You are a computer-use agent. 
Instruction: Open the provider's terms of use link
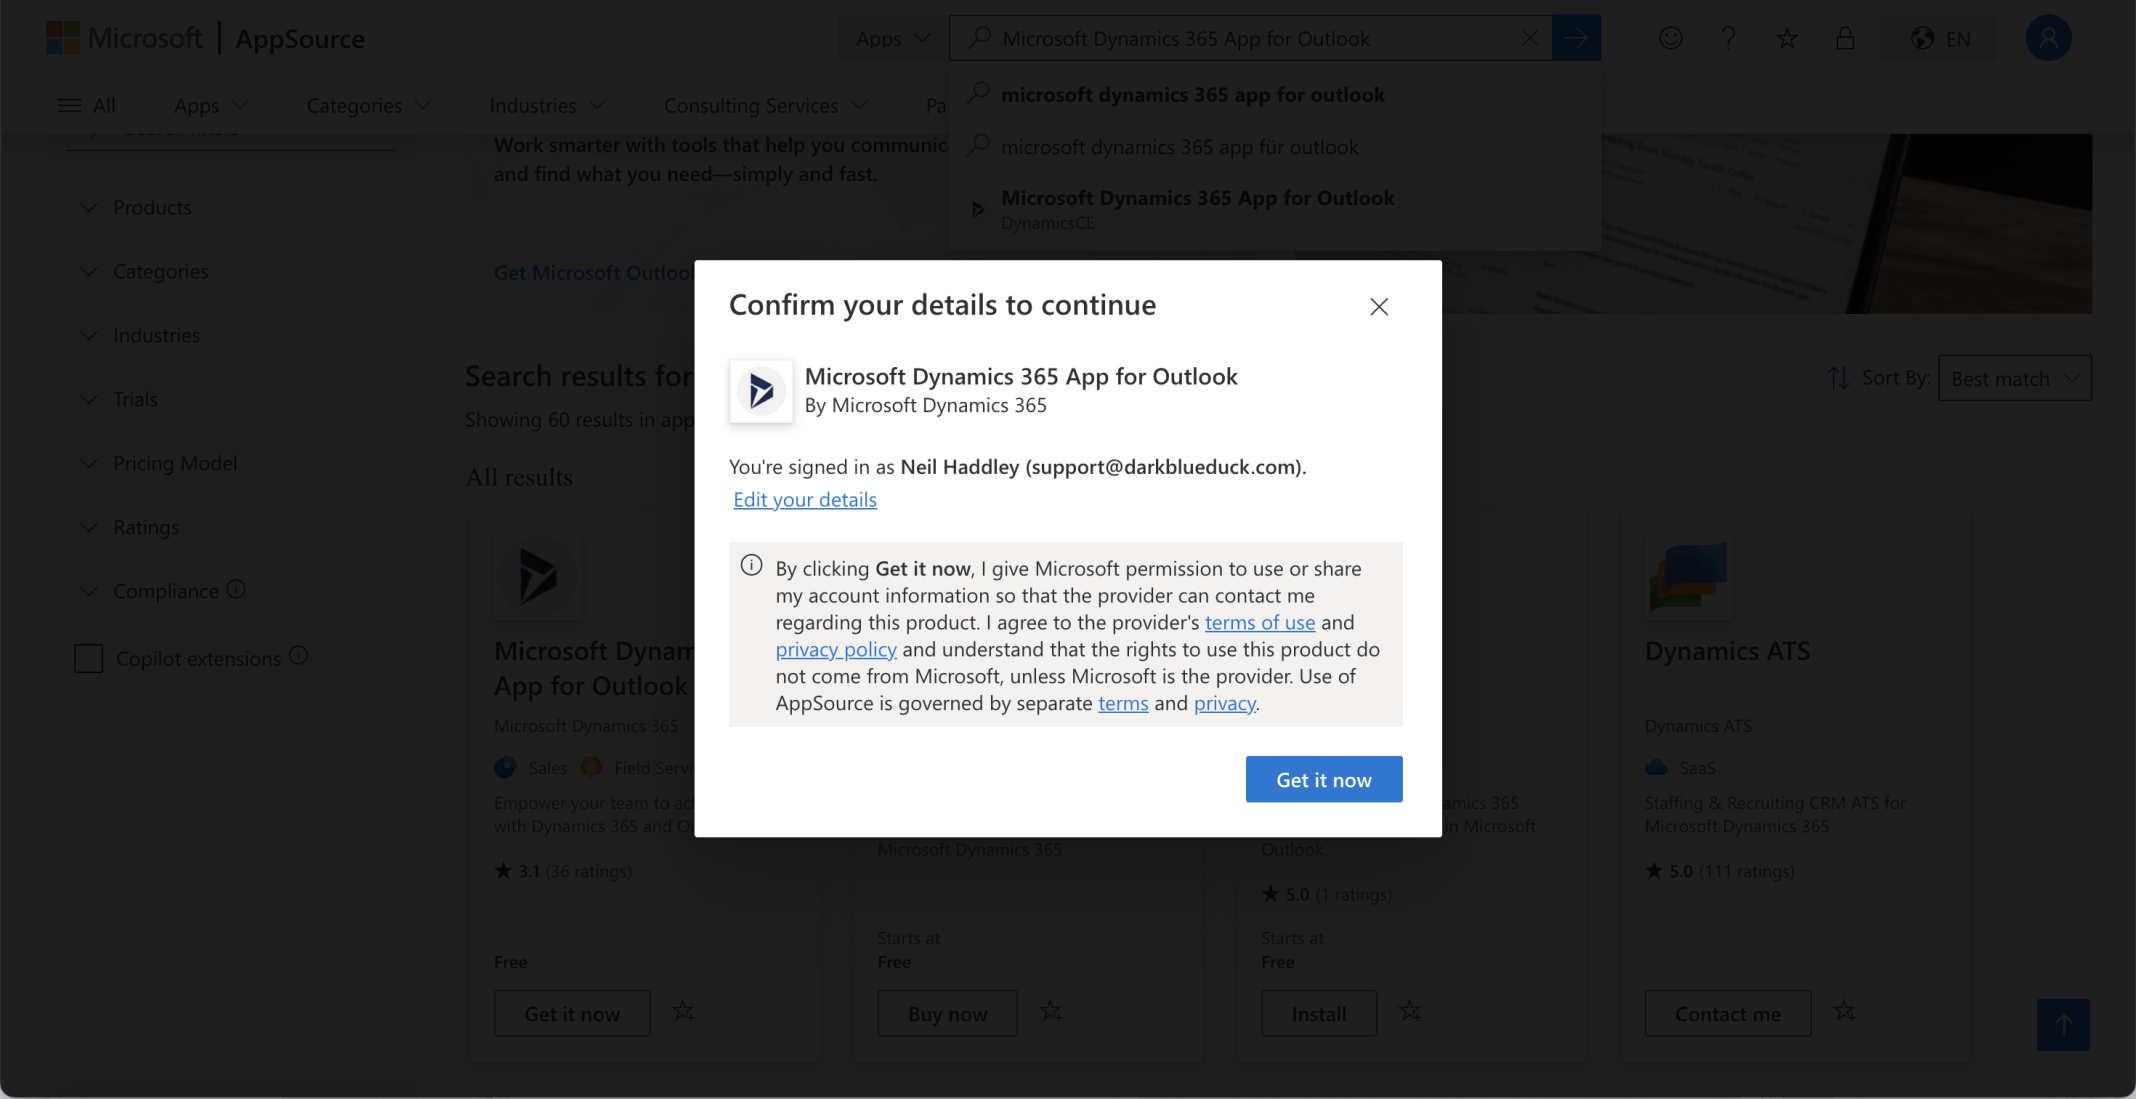coord(1259,622)
